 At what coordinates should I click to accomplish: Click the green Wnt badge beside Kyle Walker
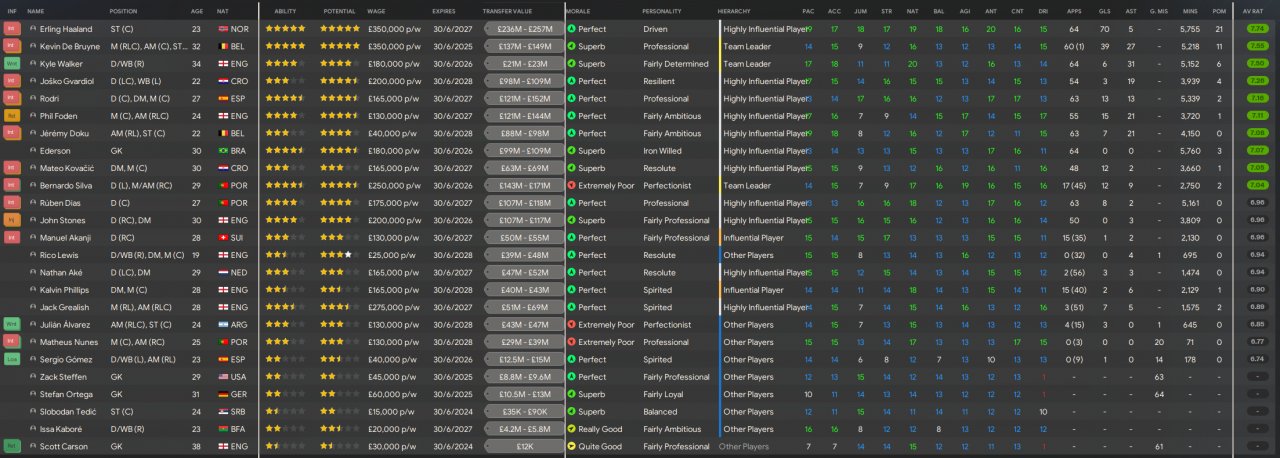[x=12, y=64]
